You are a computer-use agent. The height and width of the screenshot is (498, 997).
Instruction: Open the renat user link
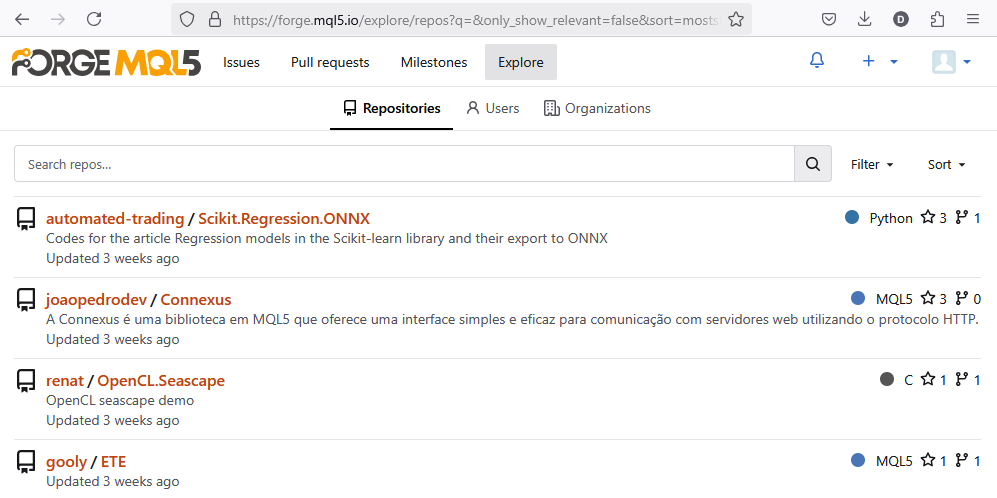coord(65,380)
